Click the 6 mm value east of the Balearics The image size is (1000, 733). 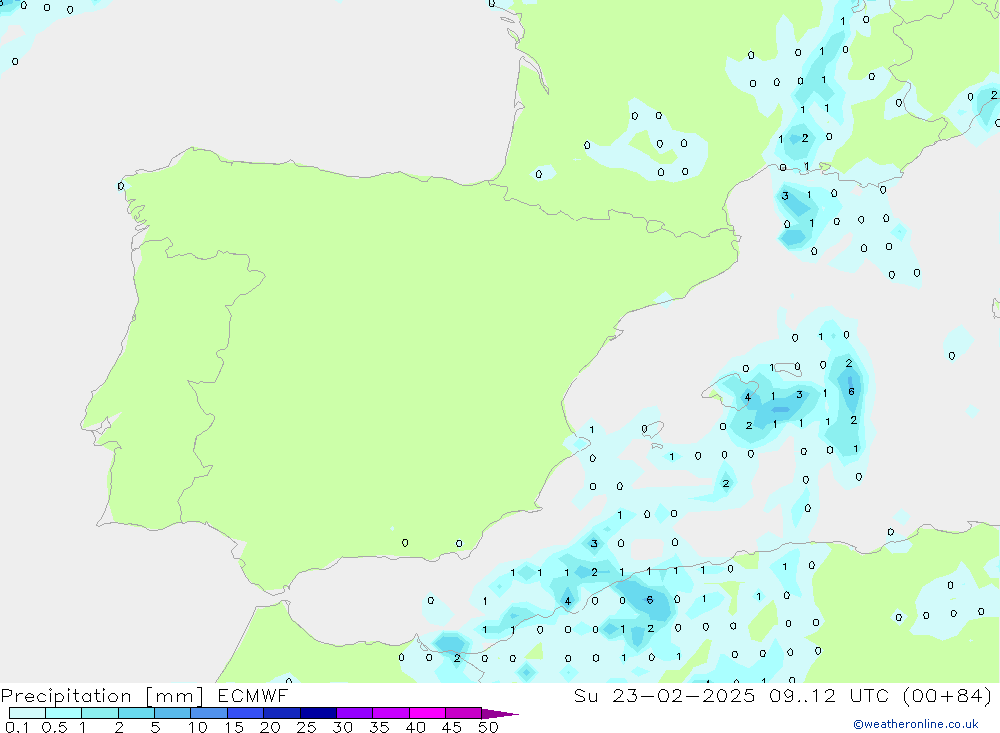click(x=851, y=391)
